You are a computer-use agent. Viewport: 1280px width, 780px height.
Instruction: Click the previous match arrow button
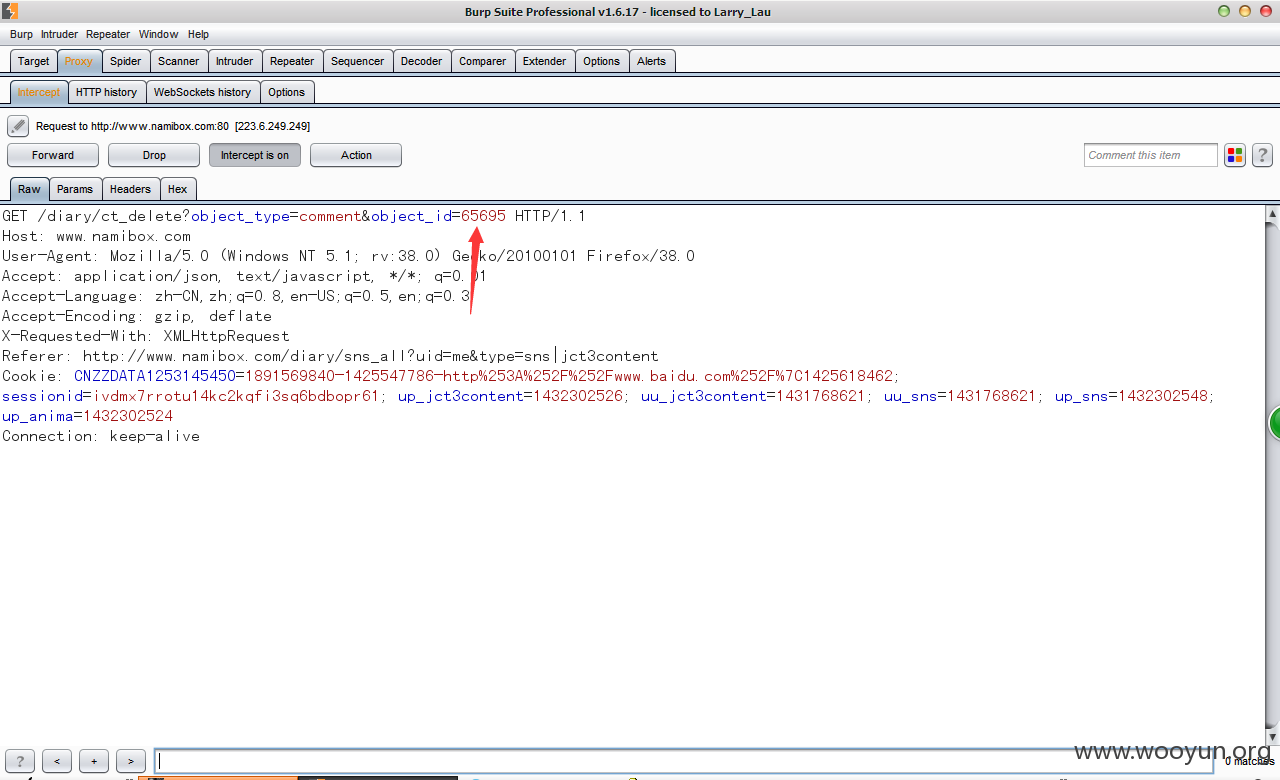point(57,761)
